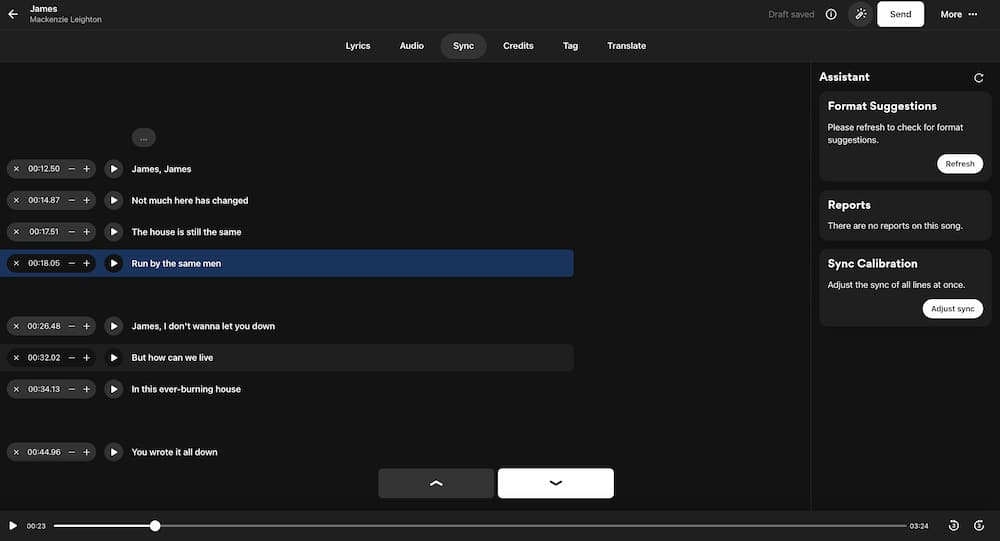Screen dimensions: 1000x541
Task: Play from the 'James, James' line
Action: click(114, 169)
